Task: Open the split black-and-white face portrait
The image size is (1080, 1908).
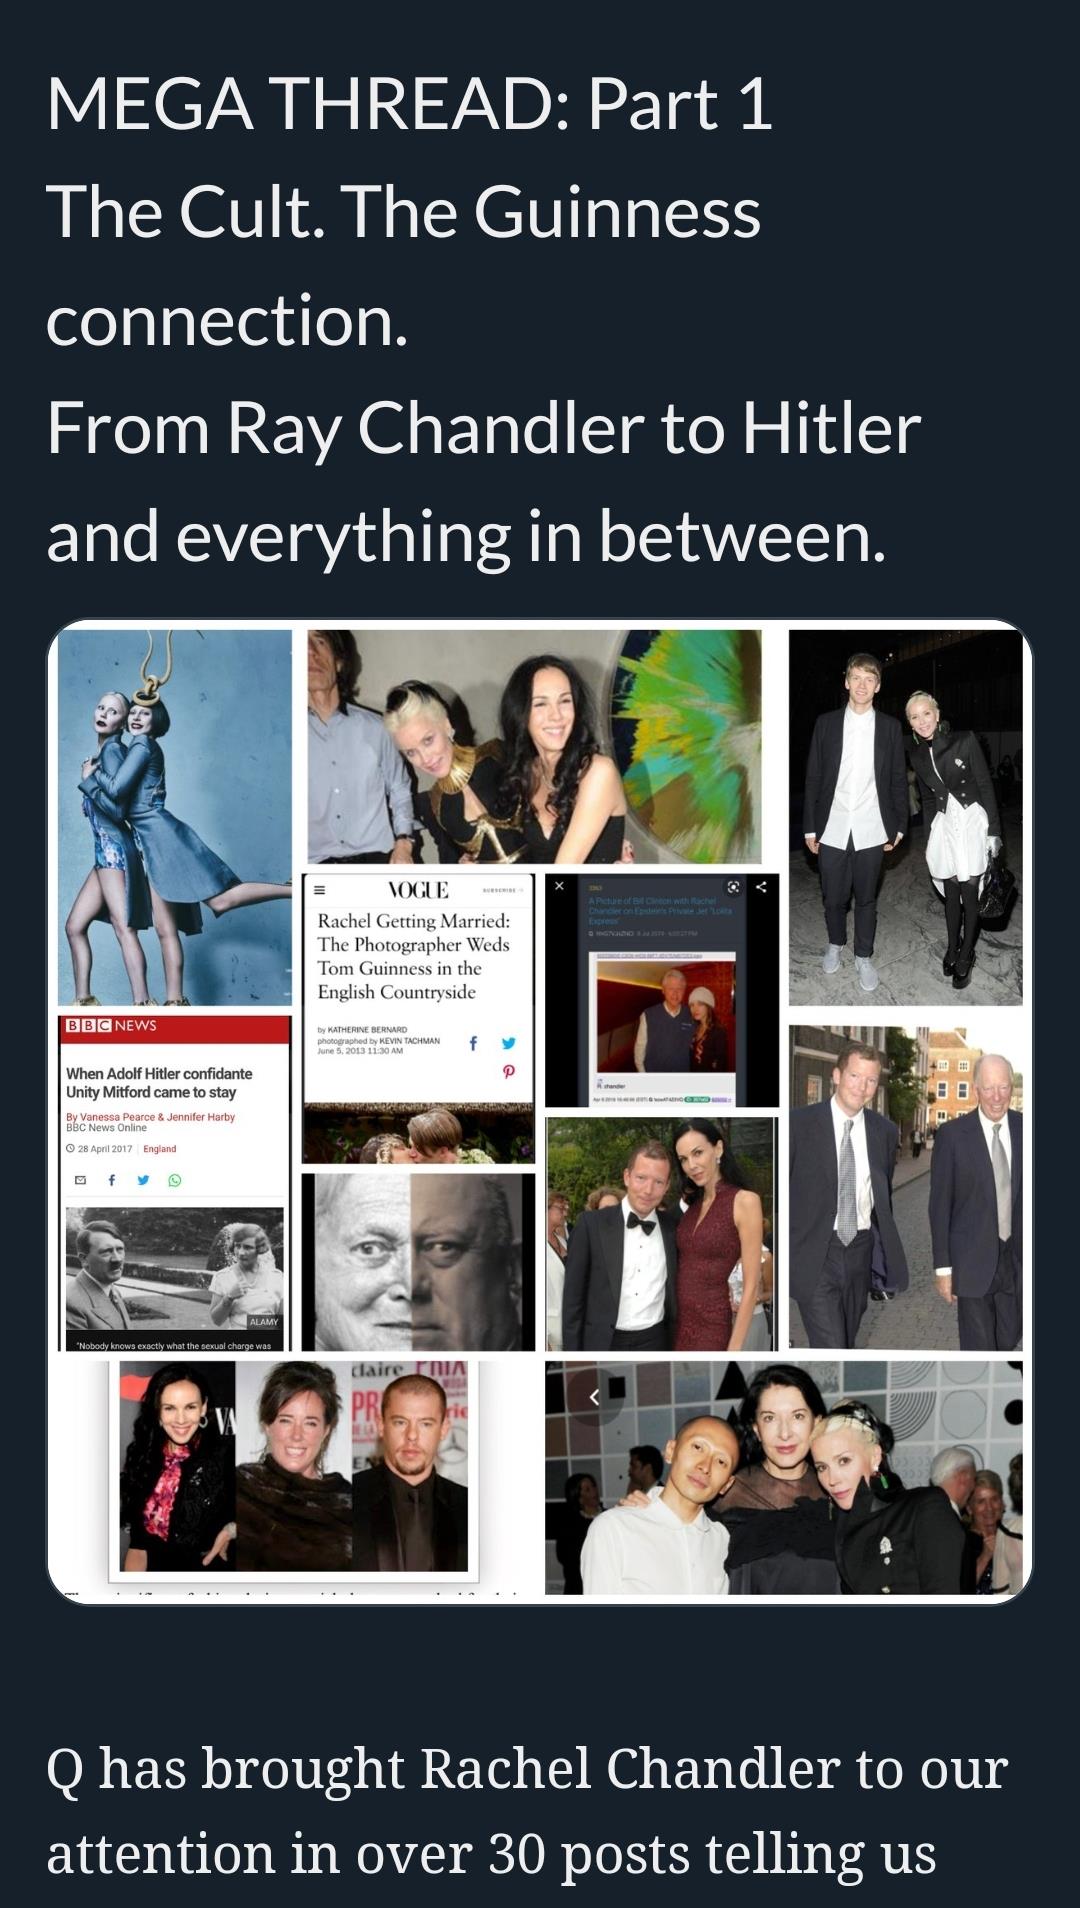Action: pyautogui.click(x=418, y=1262)
